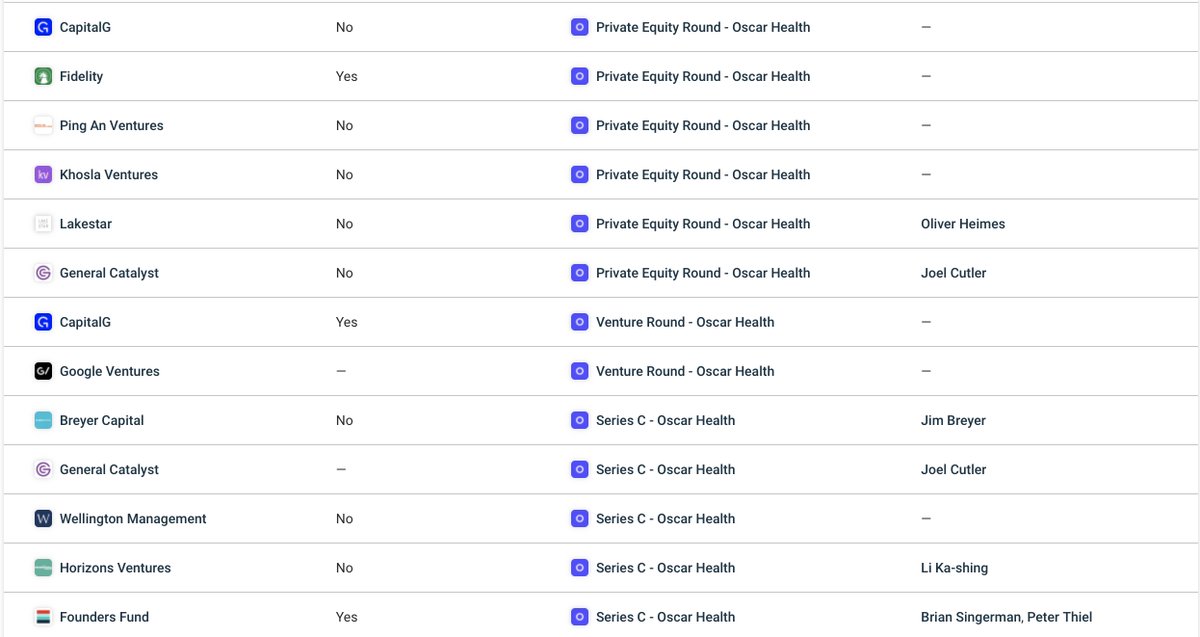Click the Wellington Management logo icon
1200x637 pixels.
[43, 518]
